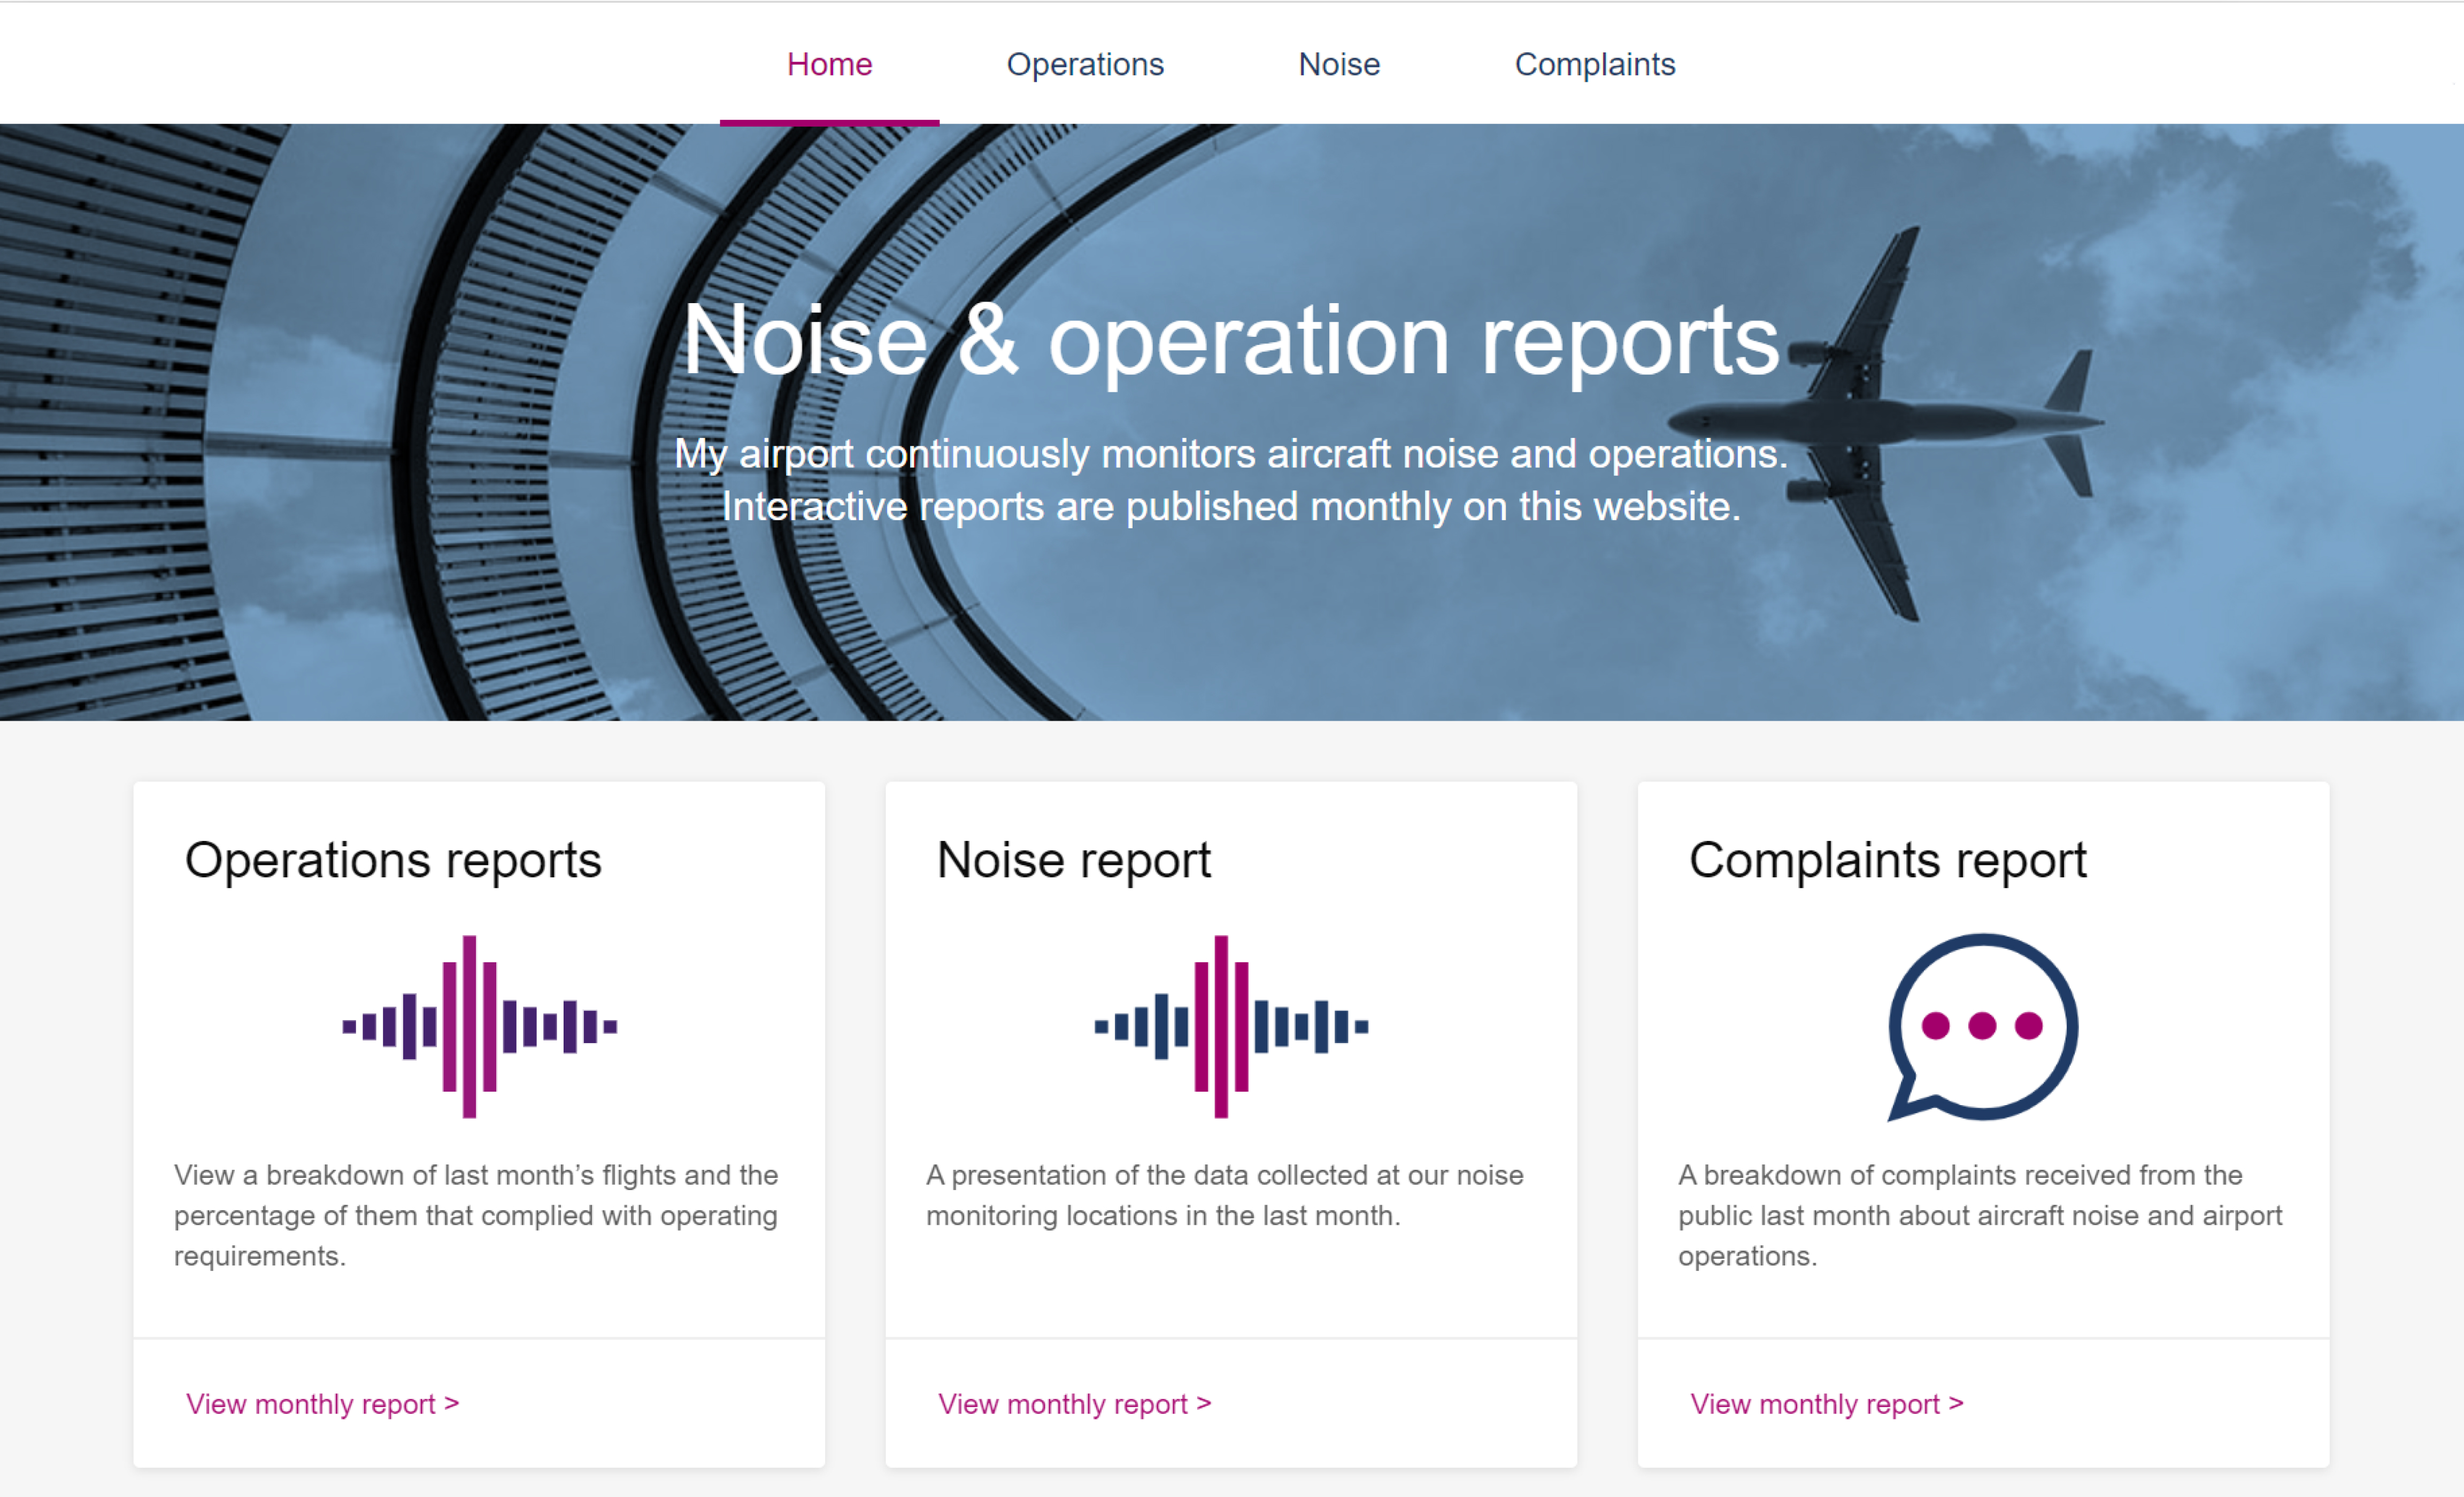Go to the Noise tab

pos(1339,64)
